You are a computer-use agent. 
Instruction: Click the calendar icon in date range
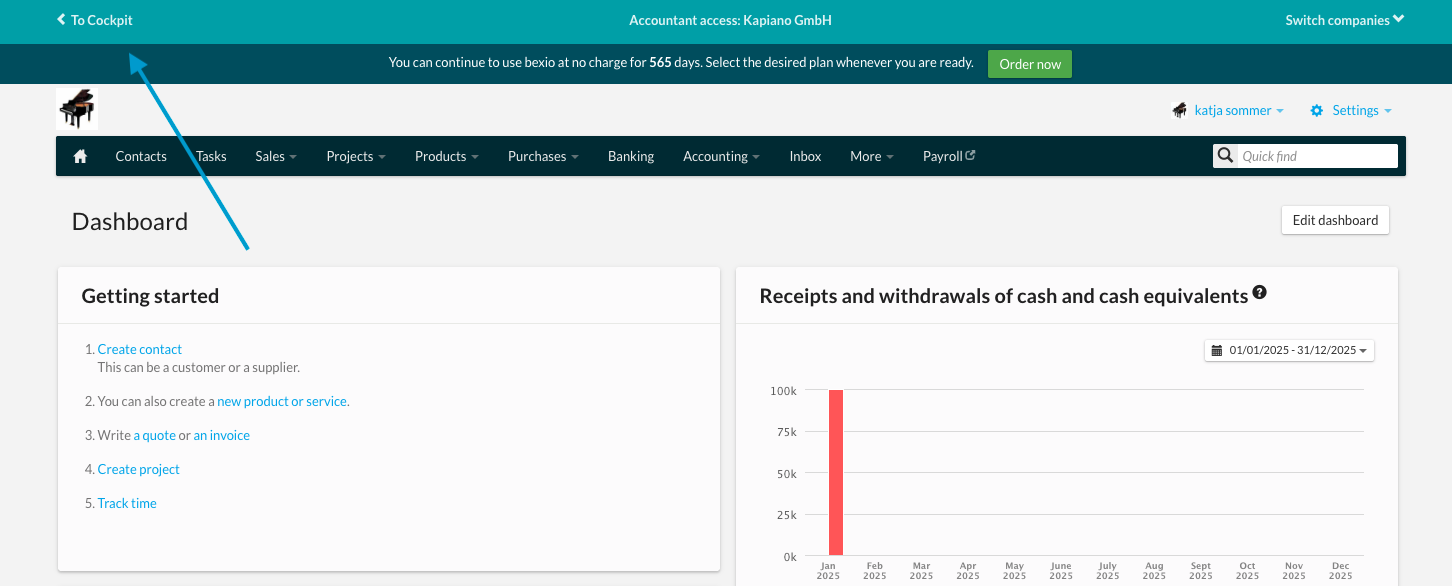(1217, 350)
